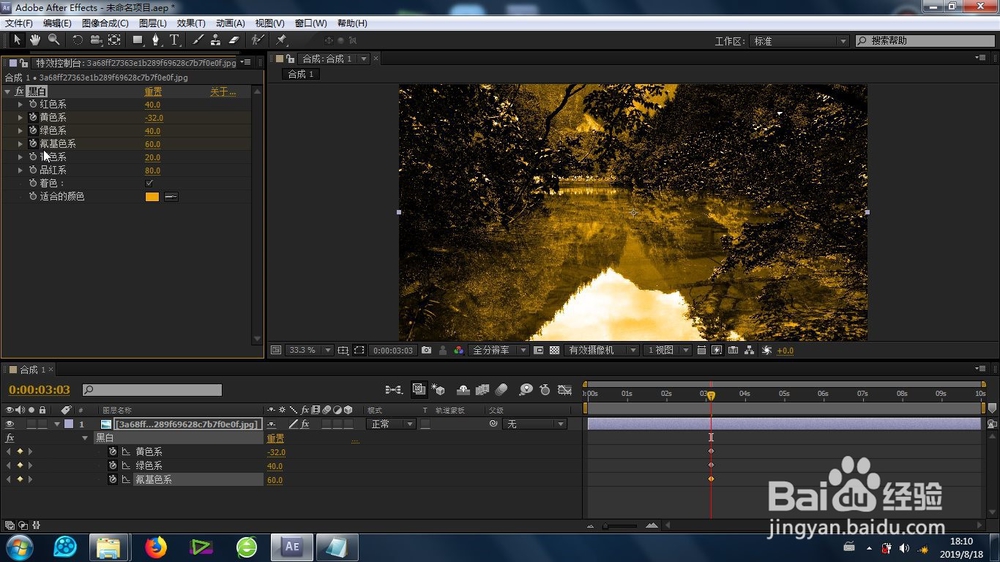Select the Type text tool
Viewport: 1000px width, 562px height.
point(174,40)
